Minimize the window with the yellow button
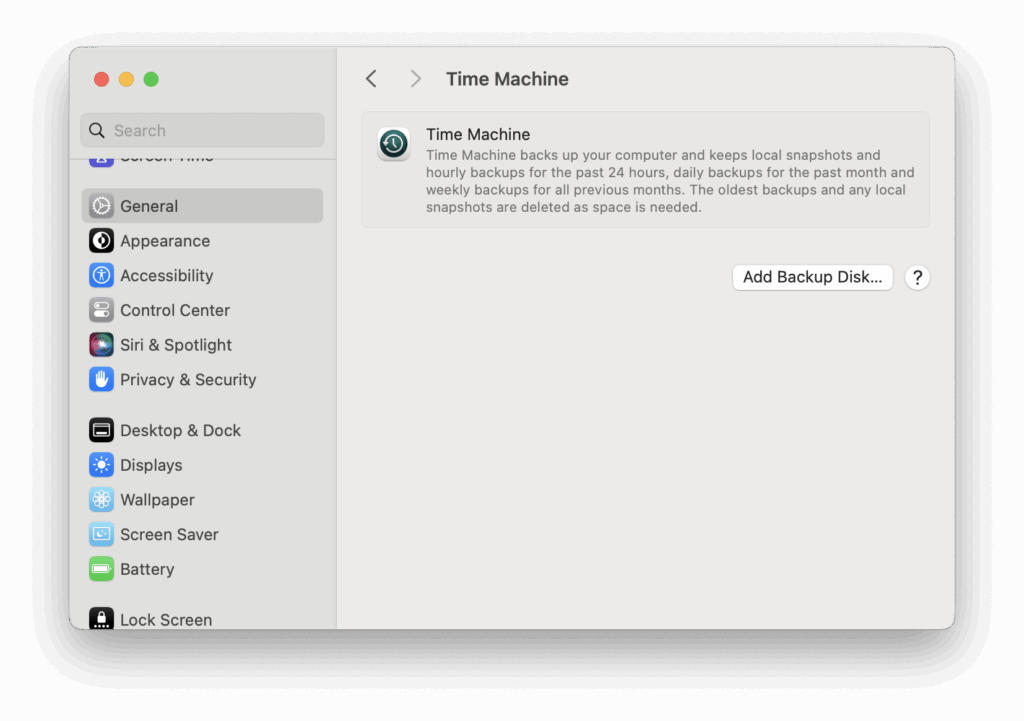1024x721 pixels. (126, 79)
